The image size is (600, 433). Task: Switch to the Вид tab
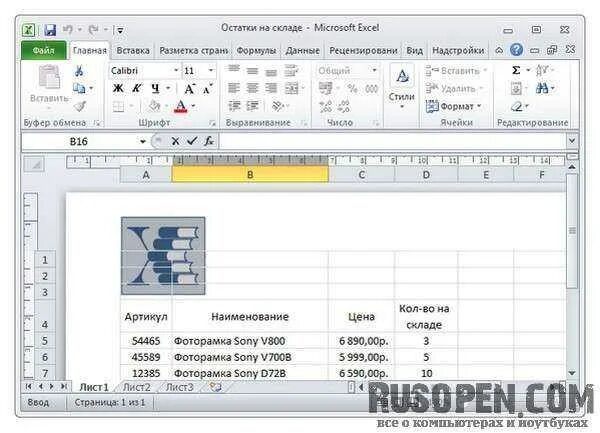tap(414, 50)
